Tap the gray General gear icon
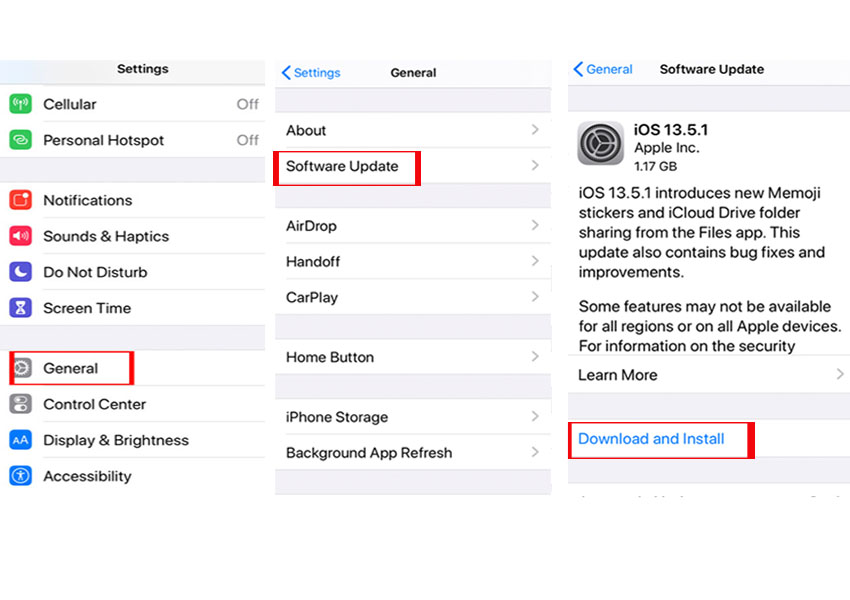850x600 pixels. click(x=22, y=368)
